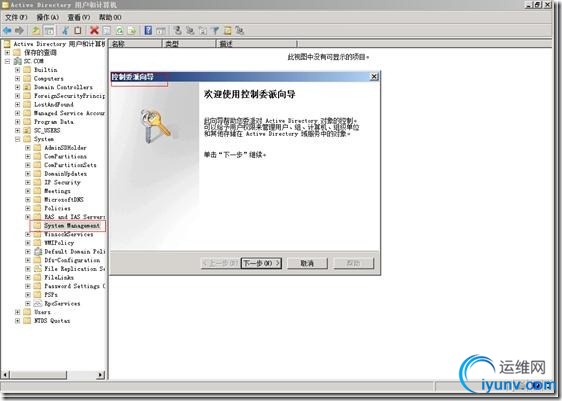562x401 pixels.
Task: Open Properties via the toolbar icon
Action: pos(107,31)
